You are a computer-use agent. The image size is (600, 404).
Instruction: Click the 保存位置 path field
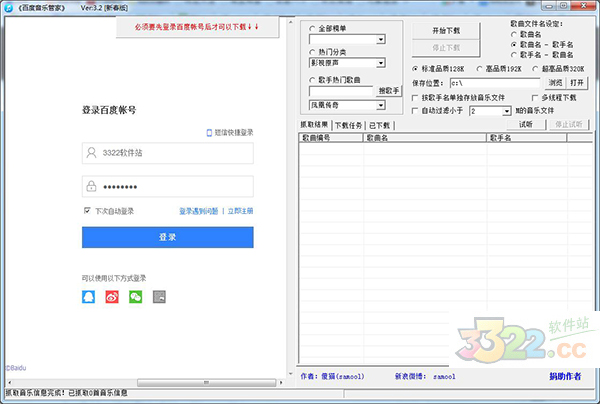[x=495, y=83]
